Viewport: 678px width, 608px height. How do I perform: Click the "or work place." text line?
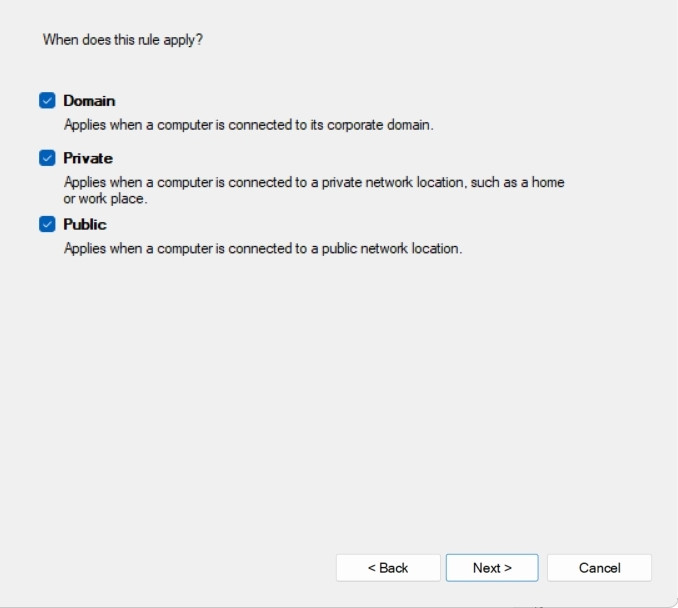[105, 199]
